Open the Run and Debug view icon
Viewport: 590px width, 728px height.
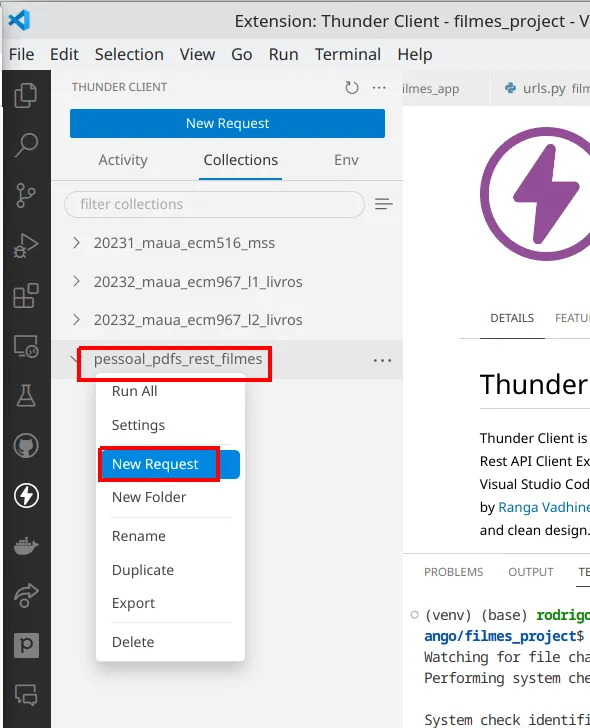(x=26, y=246)
